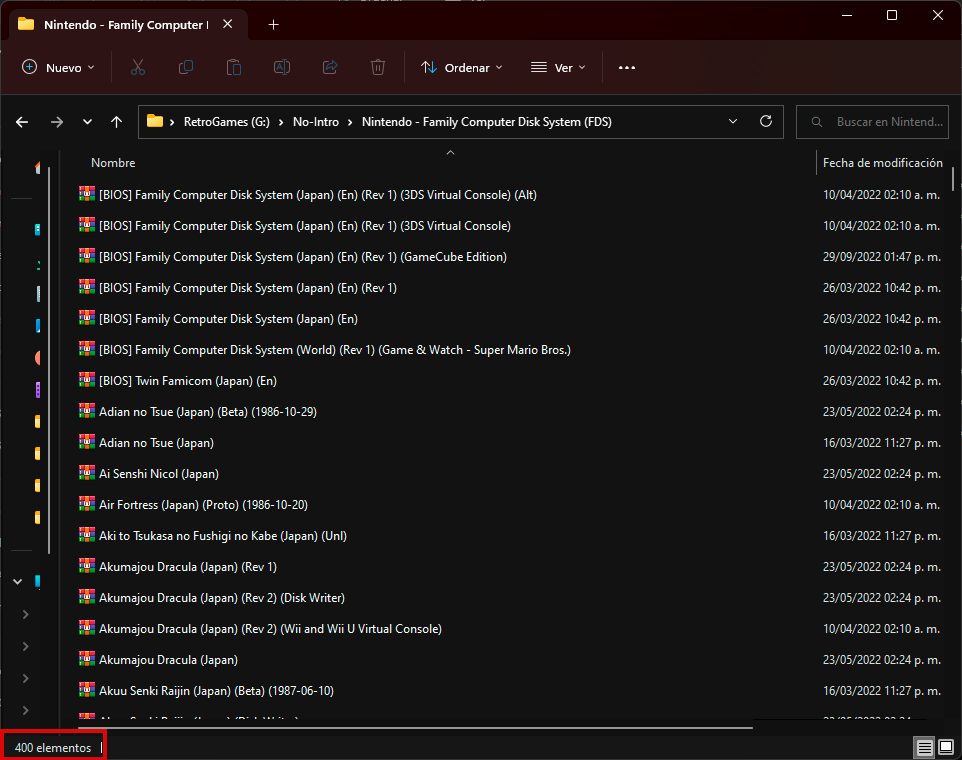Image resolution: width=962 pixels, height=760 pixels.
Task: Click the Delete trash icon
Action: pyautogui.click(x=378, y=67)
